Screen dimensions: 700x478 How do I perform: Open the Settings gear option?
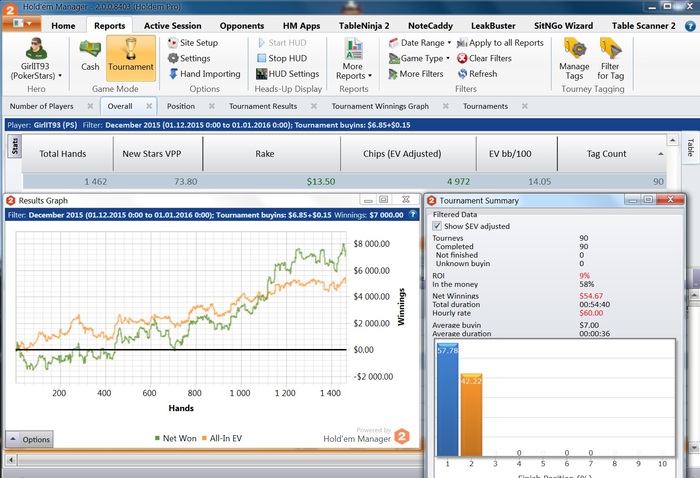189,58
